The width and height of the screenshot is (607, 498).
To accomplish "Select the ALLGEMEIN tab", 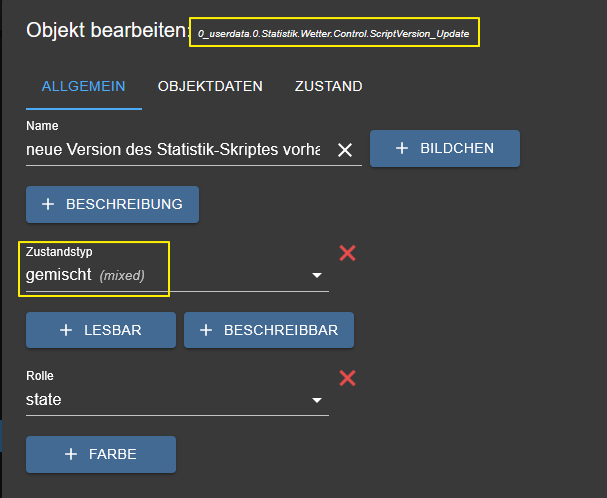I will (83, 87).
